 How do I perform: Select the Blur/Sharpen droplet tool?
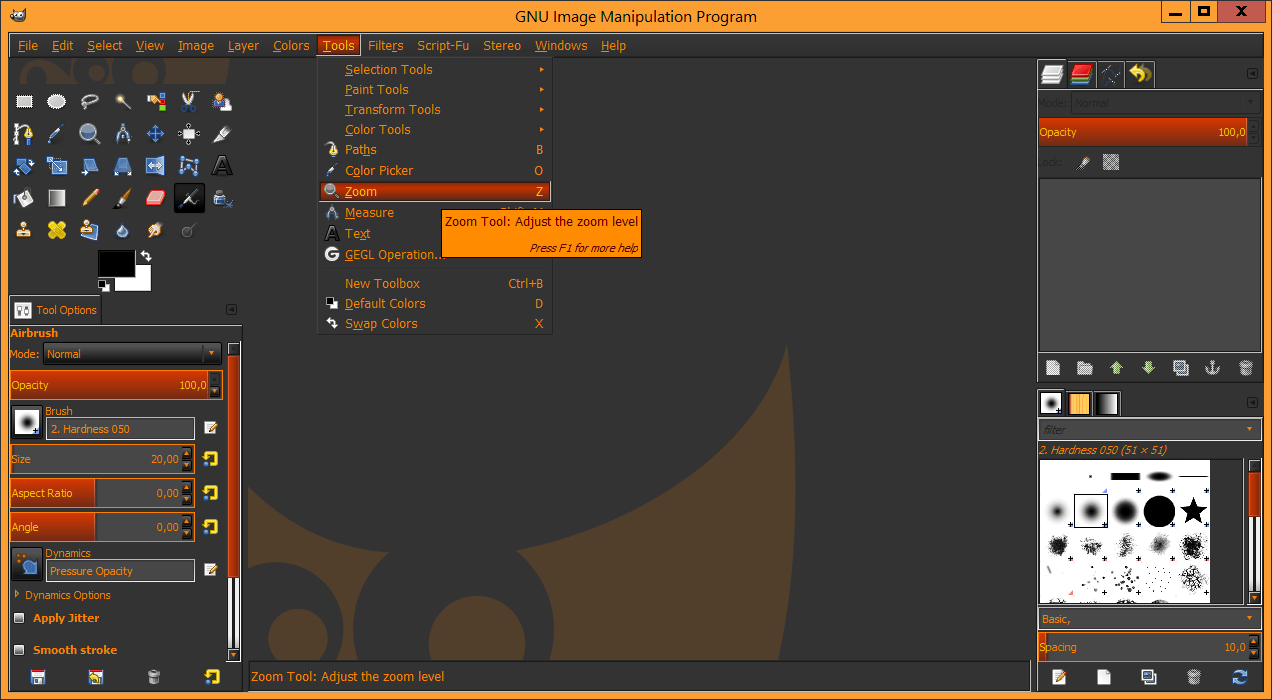click(x=123, y=230)
